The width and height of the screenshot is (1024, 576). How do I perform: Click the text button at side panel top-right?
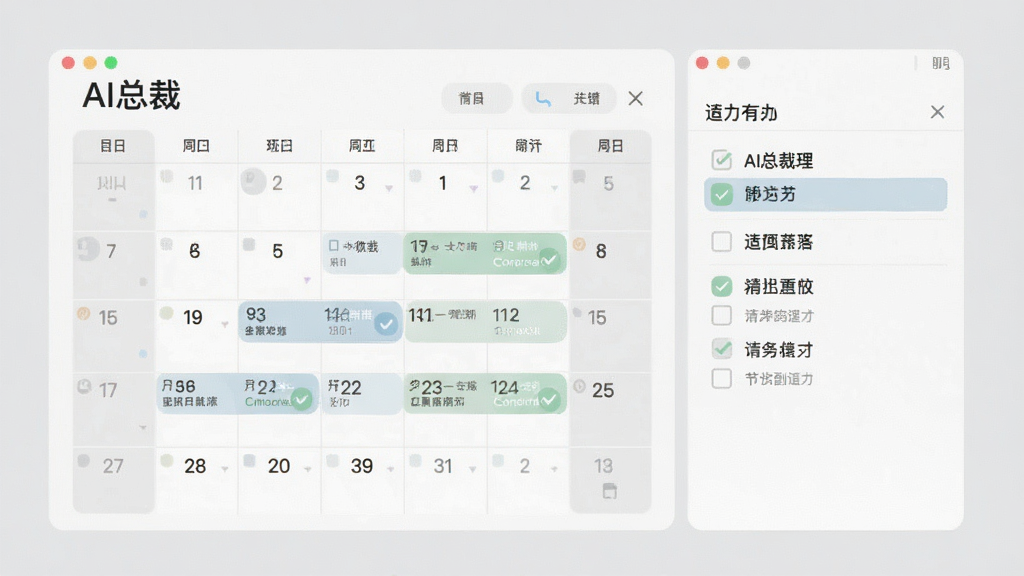940,63
